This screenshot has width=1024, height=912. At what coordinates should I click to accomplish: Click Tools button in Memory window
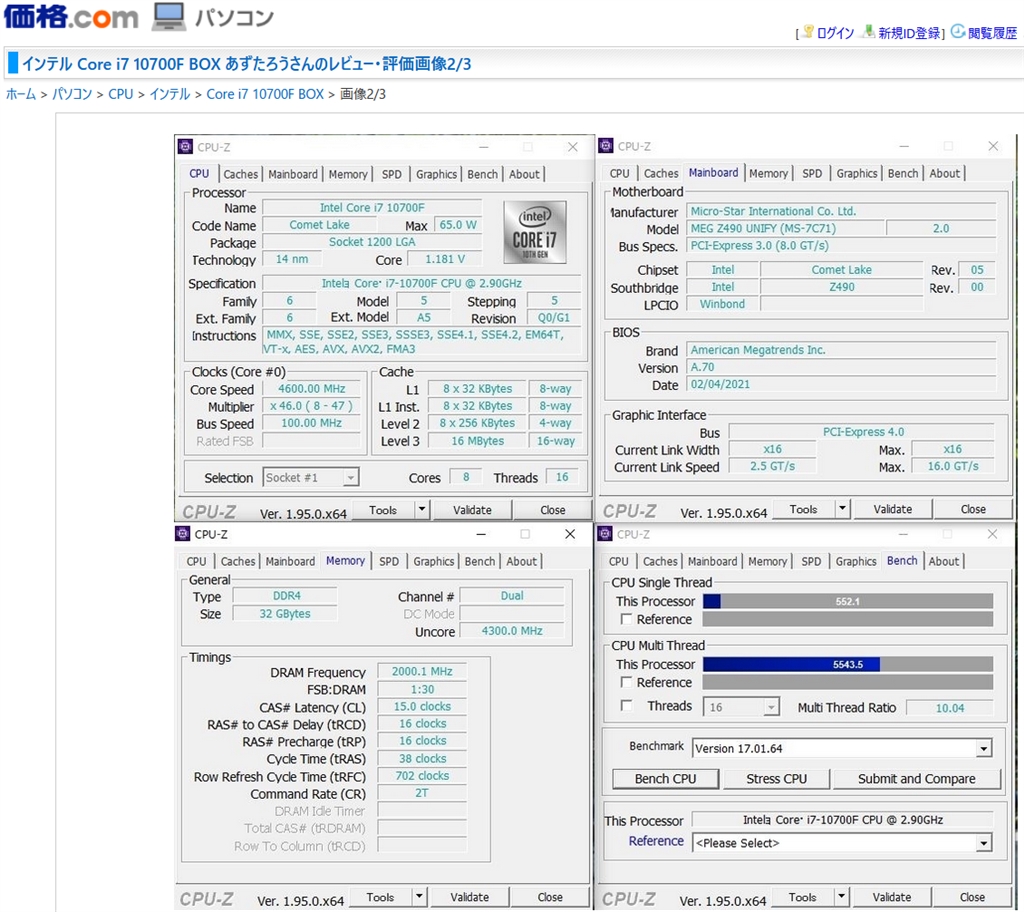(x=380, y=897)
